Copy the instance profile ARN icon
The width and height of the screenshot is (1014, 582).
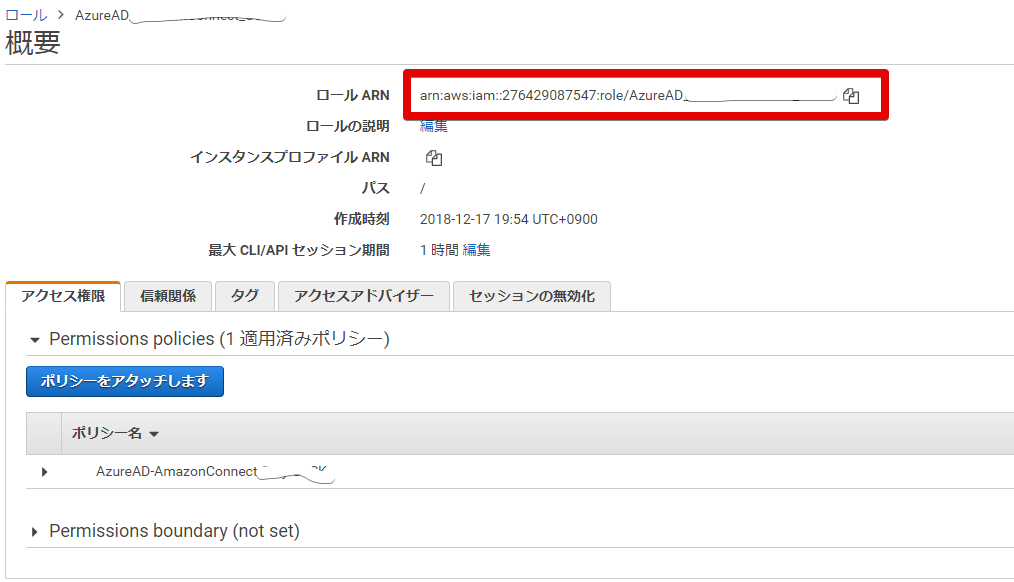434,158
